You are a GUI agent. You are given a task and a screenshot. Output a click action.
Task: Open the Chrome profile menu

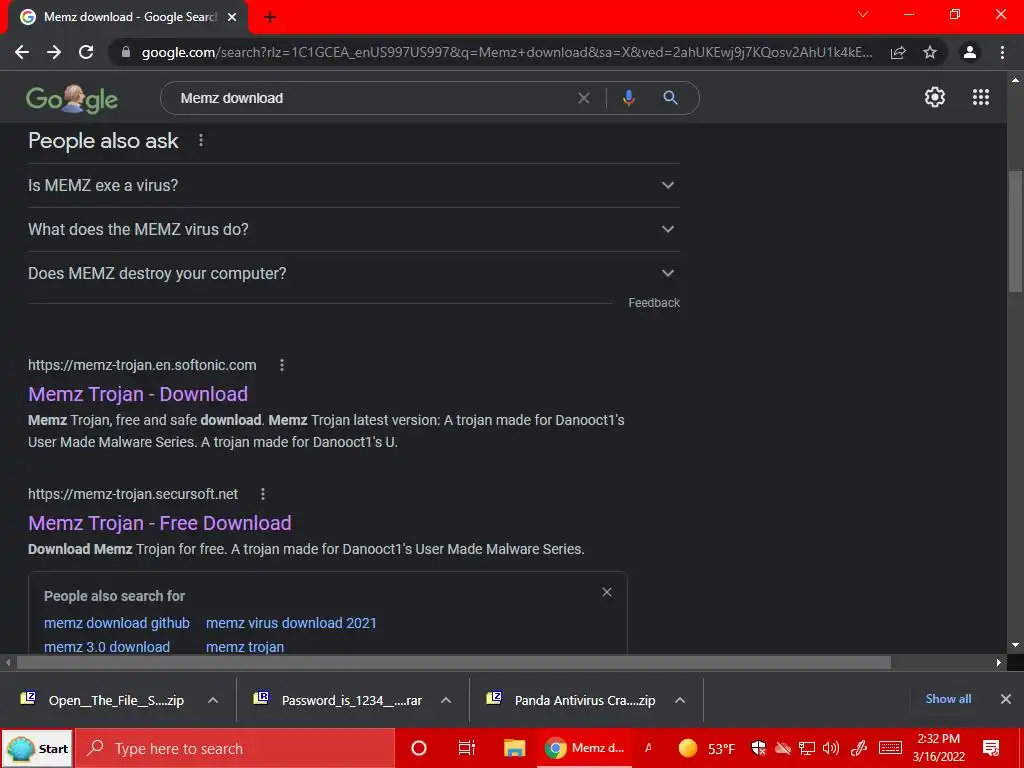pyautogui.click(x=970, y=52)
